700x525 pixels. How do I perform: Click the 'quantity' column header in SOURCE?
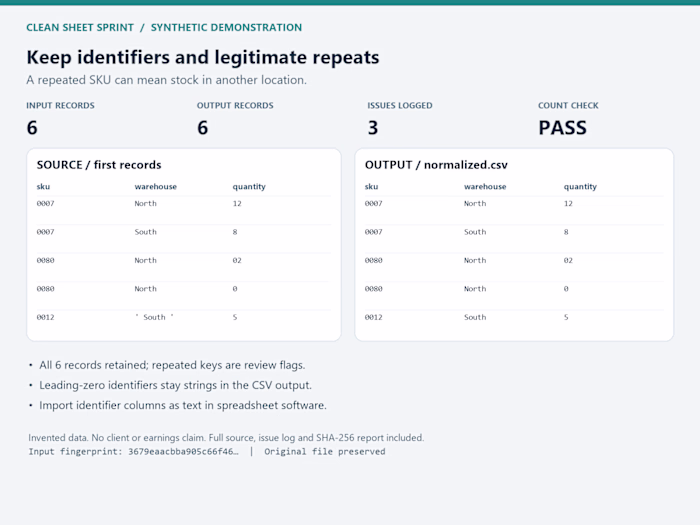pyautogui.click(x=249, y=187)
